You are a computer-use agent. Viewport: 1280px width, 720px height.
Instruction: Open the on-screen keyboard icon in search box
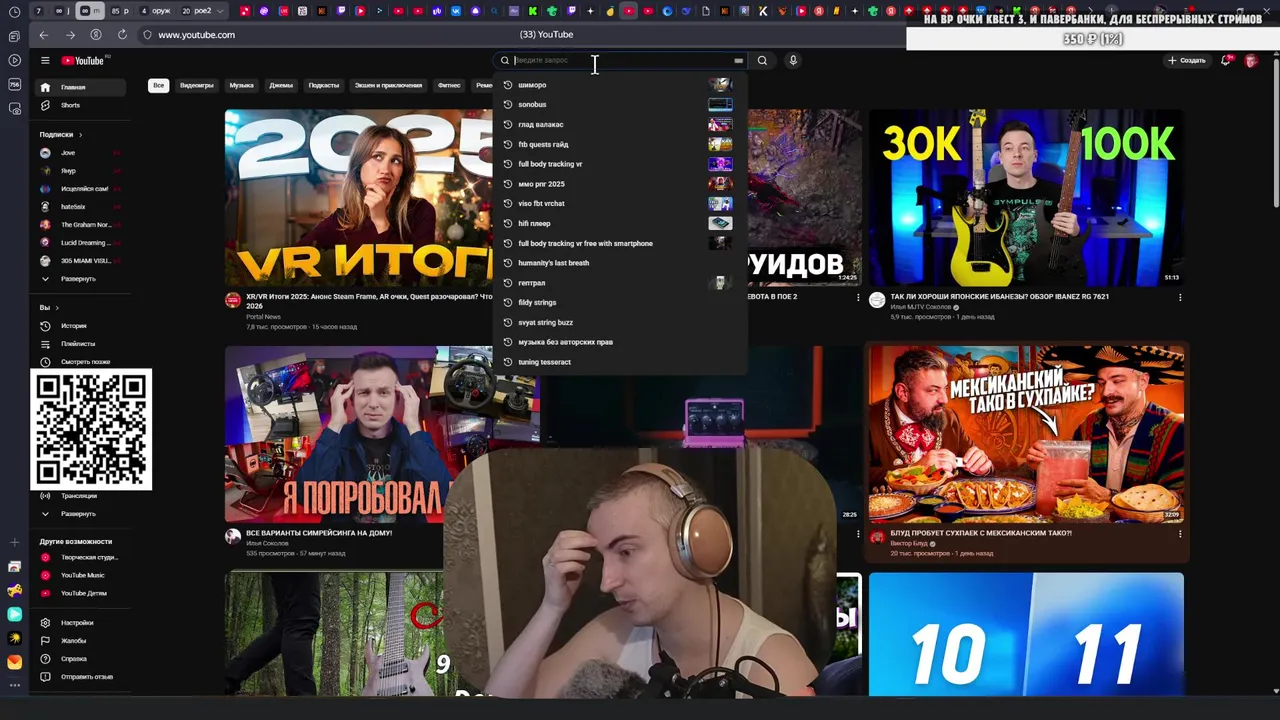click(x=738, y=61)
